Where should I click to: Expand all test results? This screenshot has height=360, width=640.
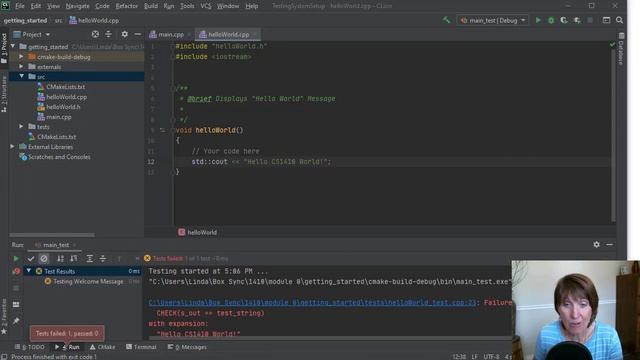click(x=90, y=258)
